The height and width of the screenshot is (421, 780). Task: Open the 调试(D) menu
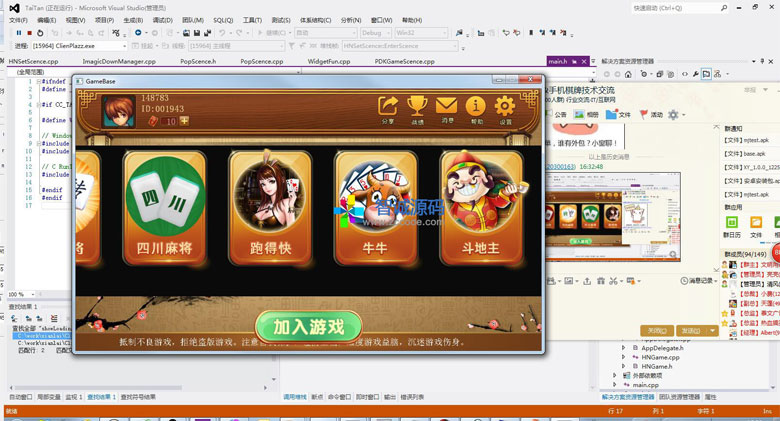(x=163, y=19)
